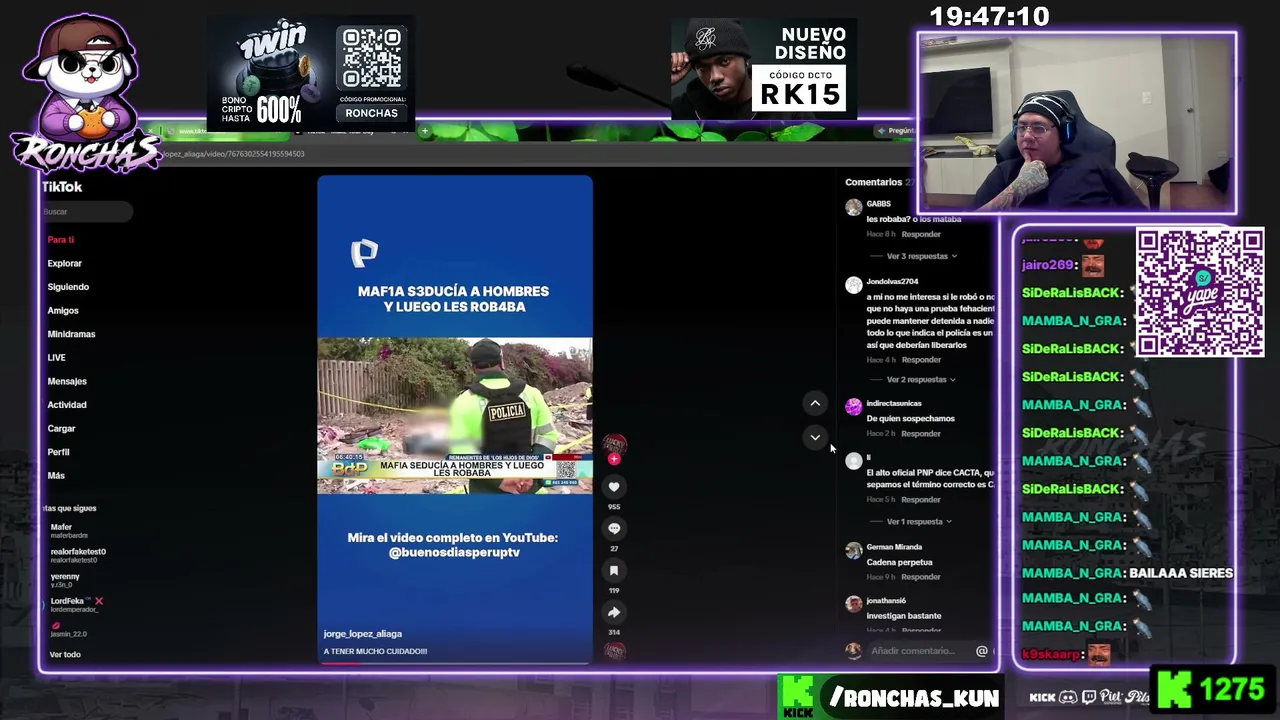The height and width of the screenshot is (720, 1280).
Task: Click the Yape QR code
Action: click(1200, 292)
